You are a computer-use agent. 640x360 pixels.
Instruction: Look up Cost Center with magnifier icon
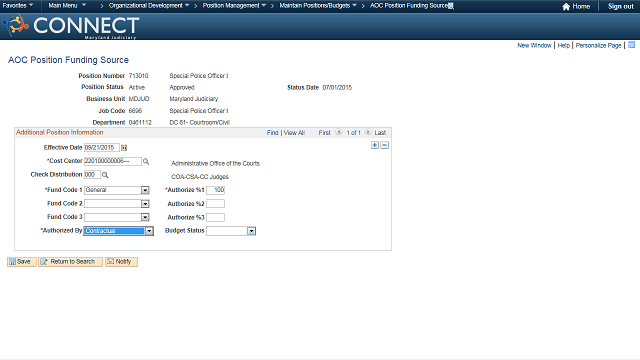[146, 162]
